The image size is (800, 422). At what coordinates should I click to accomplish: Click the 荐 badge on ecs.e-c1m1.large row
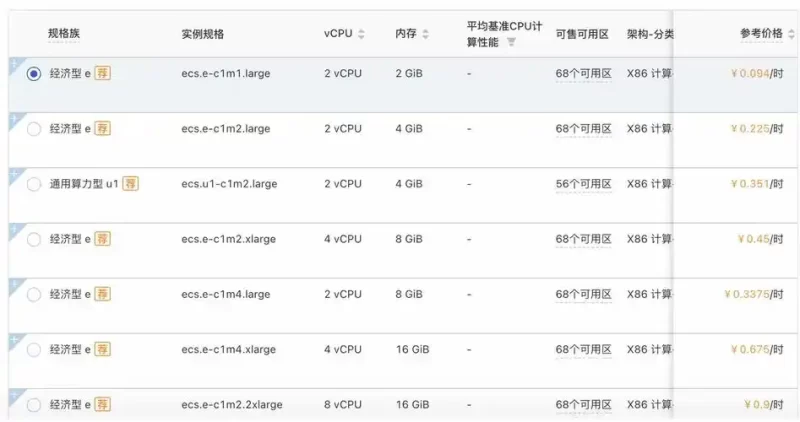pos(103,74)
